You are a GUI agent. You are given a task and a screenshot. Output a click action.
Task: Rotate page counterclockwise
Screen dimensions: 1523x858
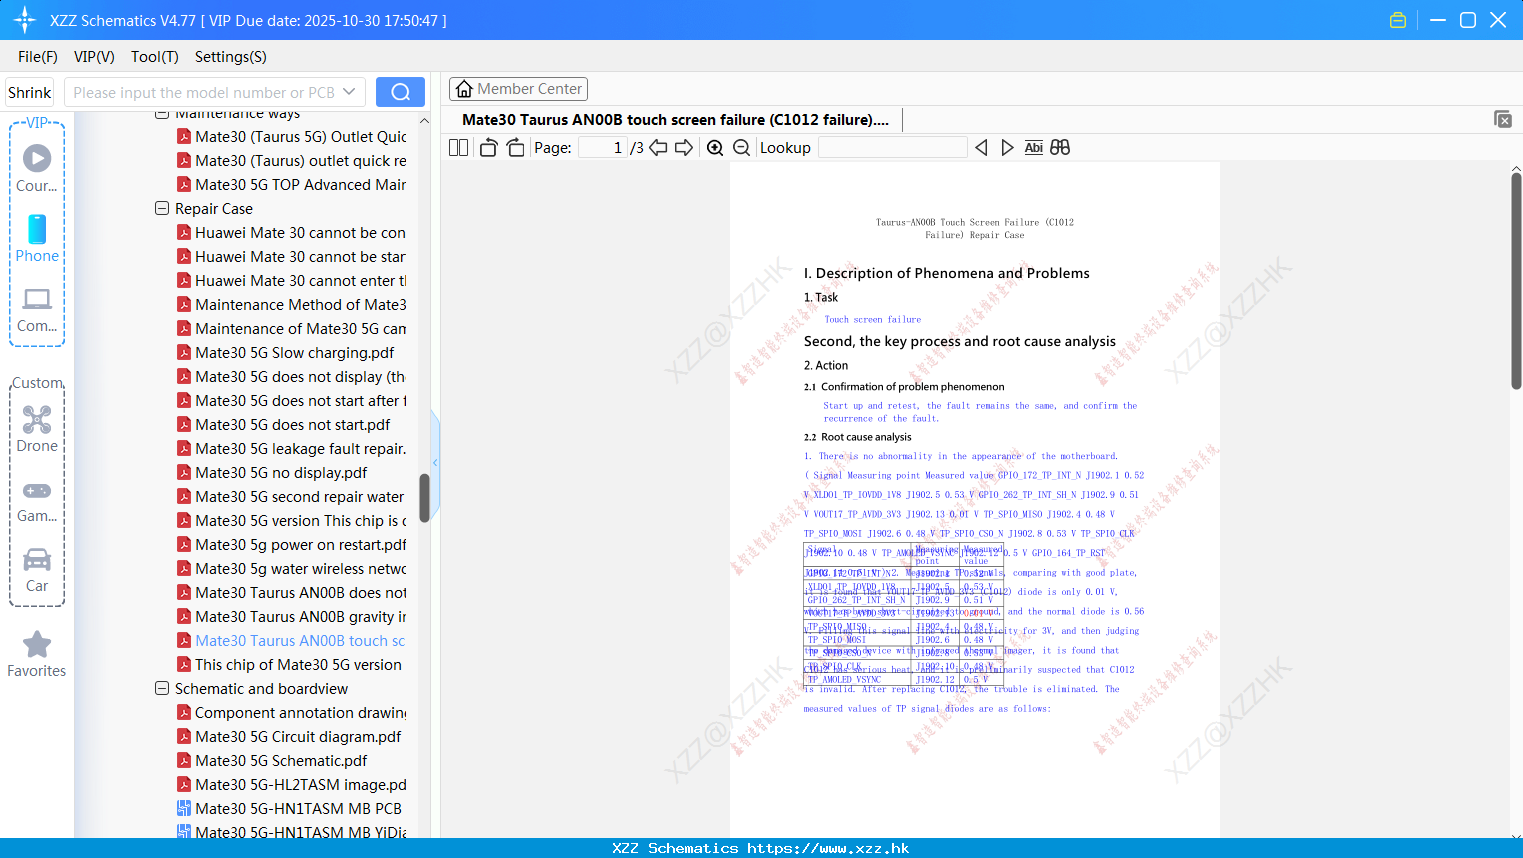coord(488,147)
